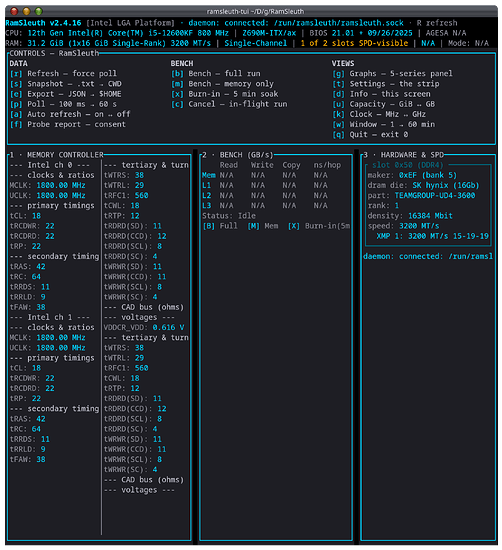Click the ns/hop column header
The image size is (502, 550).
pos(327,165)
